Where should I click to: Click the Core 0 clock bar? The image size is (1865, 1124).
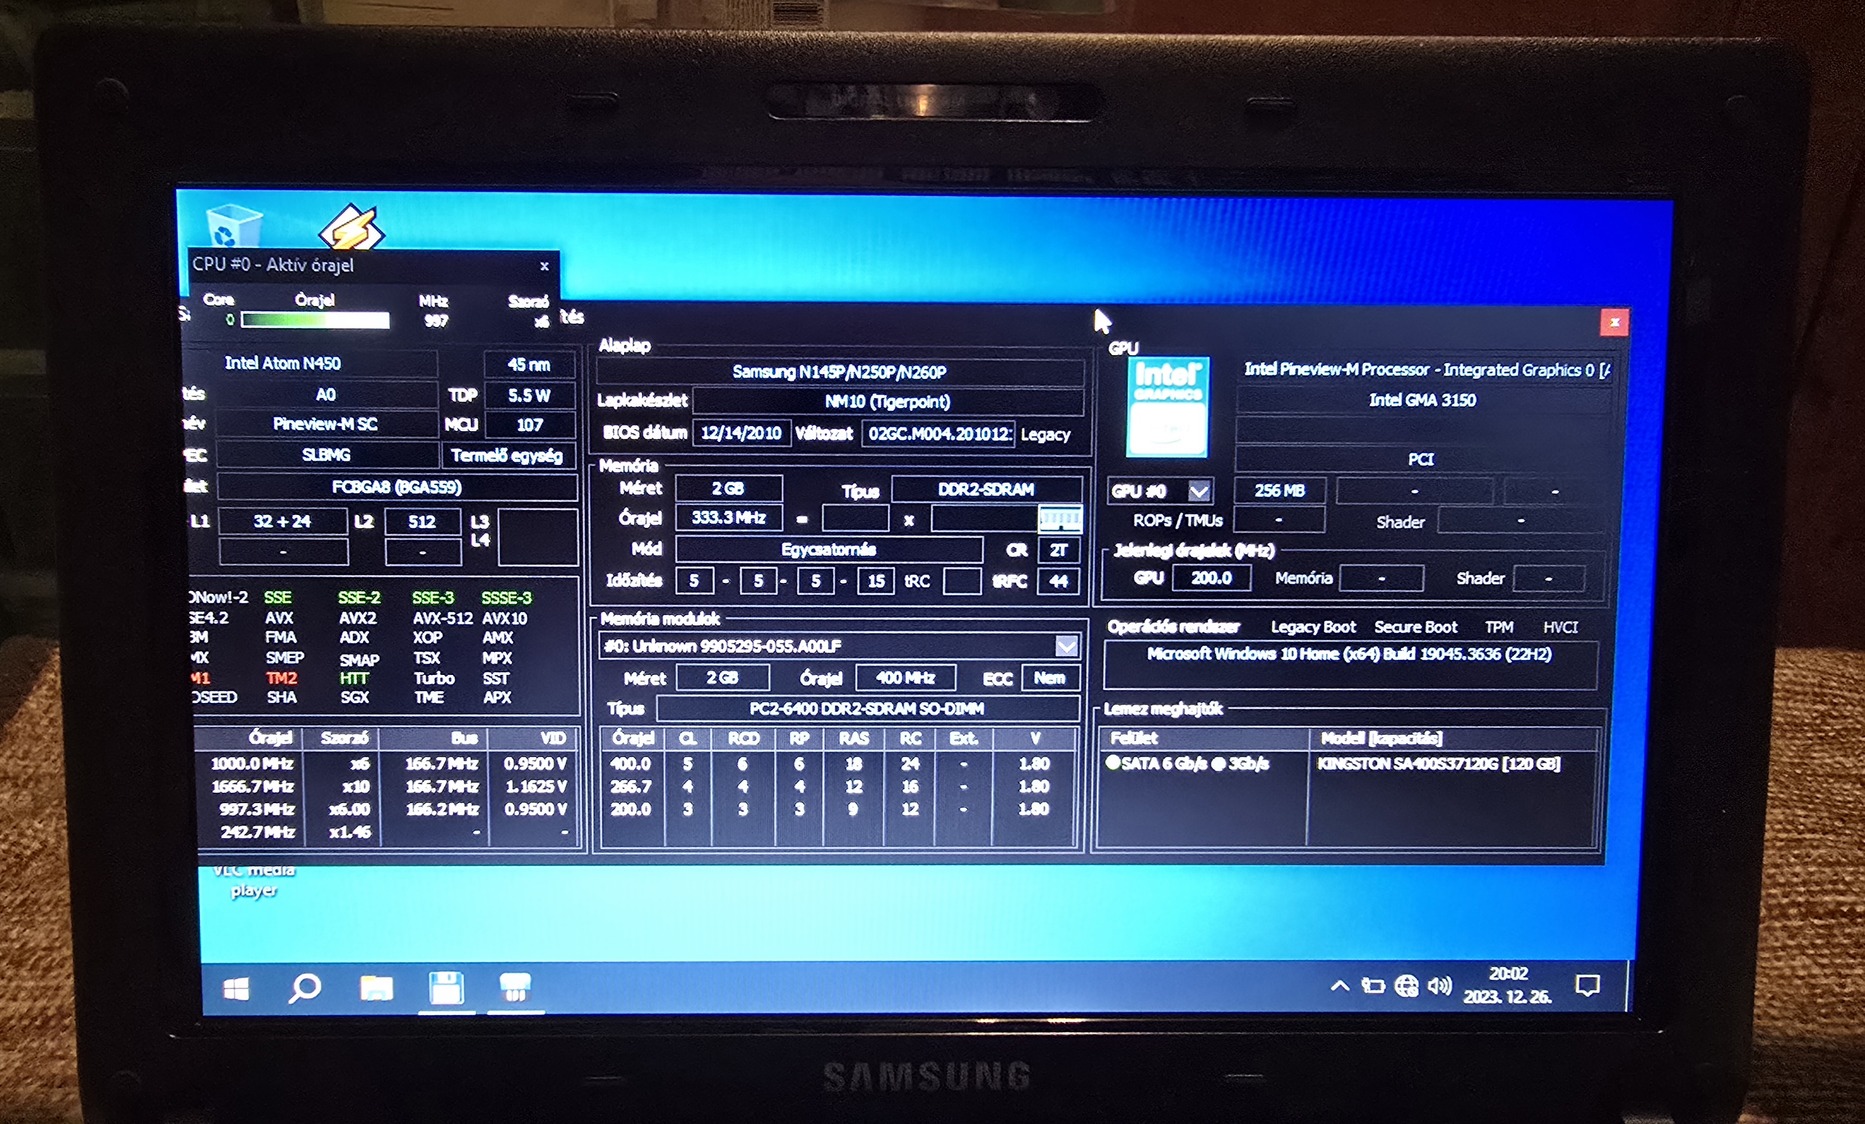click(315, 320)
